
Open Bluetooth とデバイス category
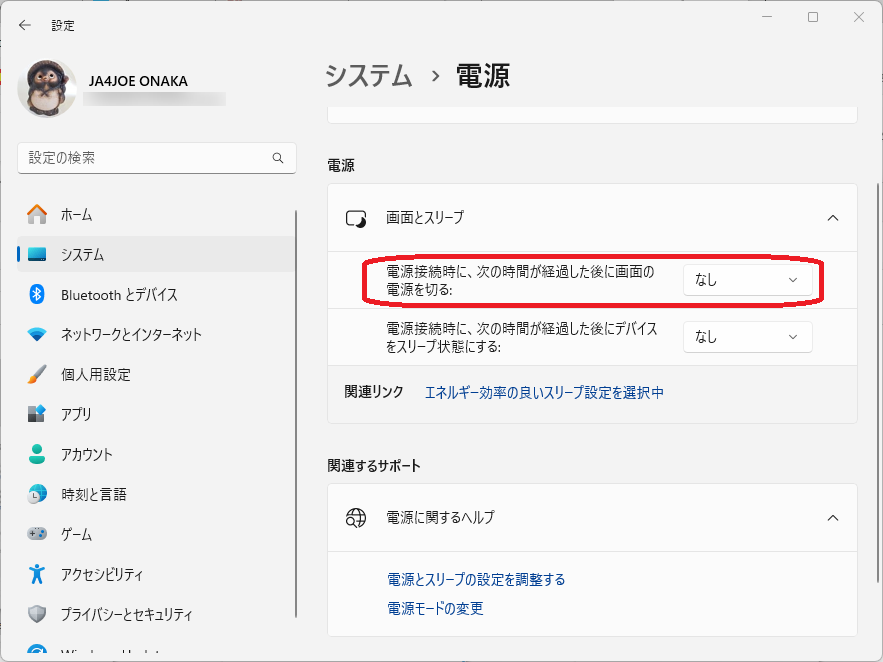(x=156, y=294)
